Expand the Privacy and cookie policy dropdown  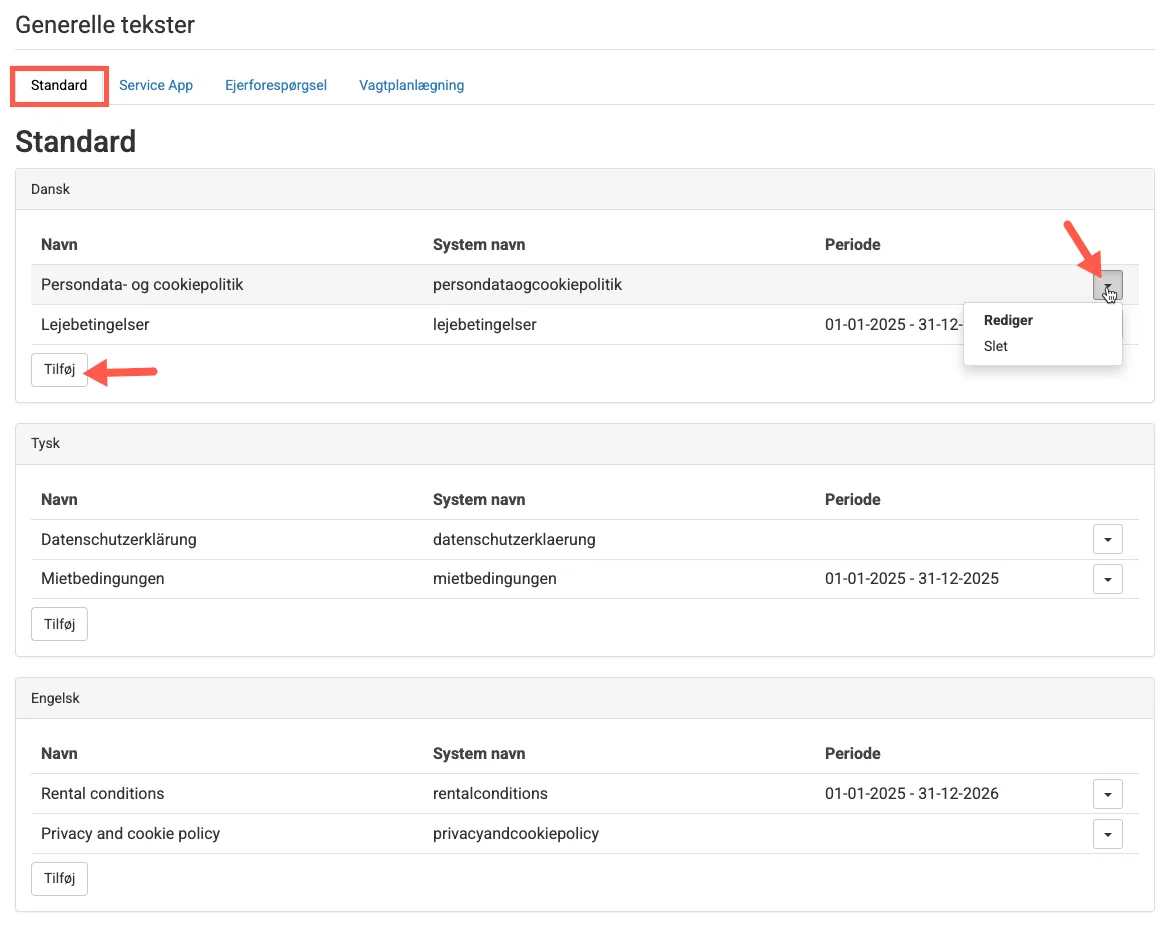click(x=1107, y=834)
